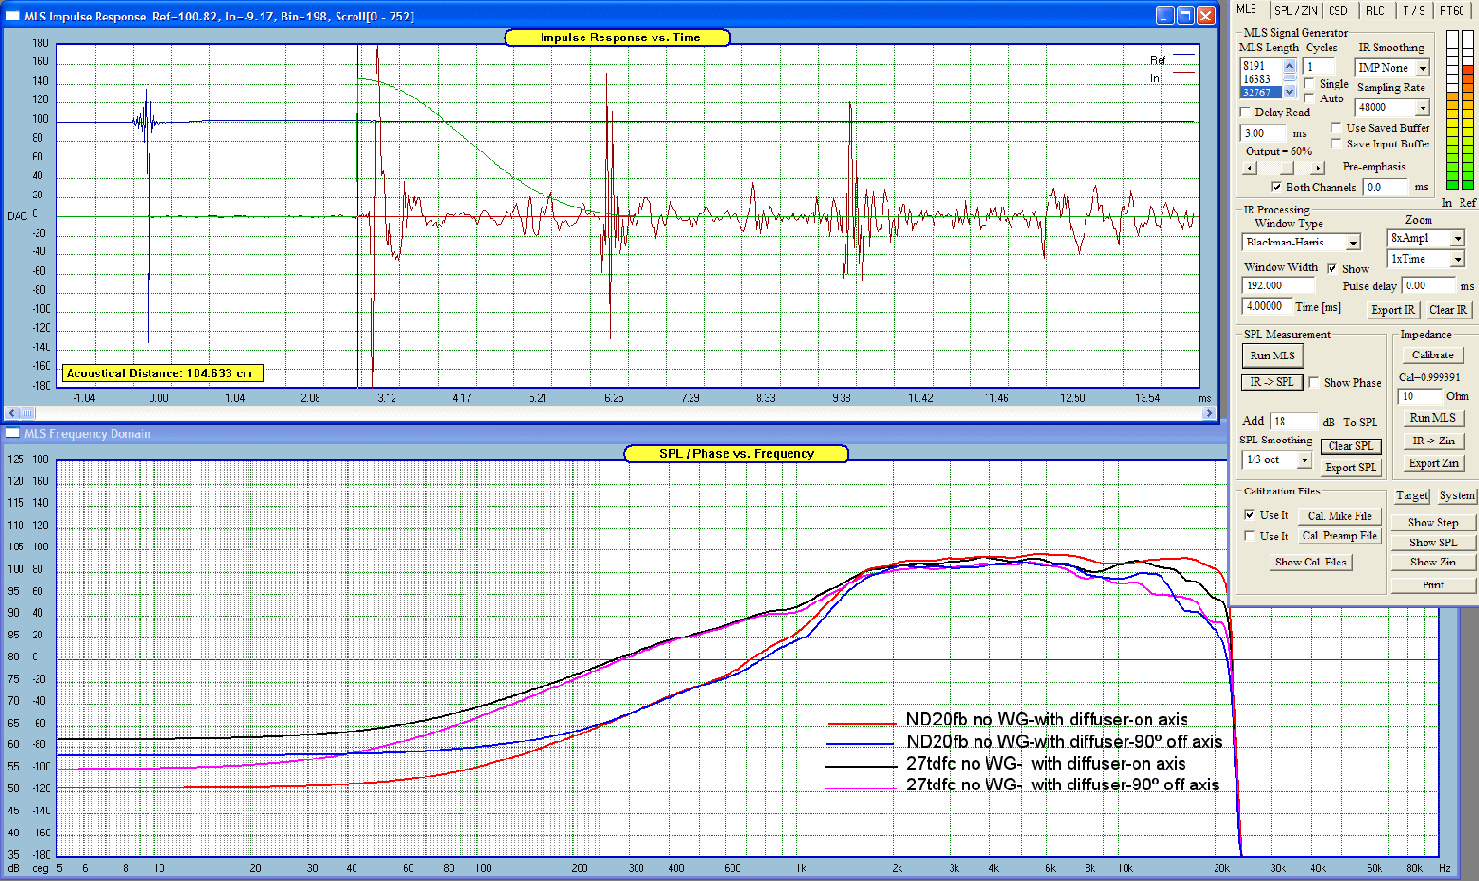Open the Sampling Rate dropdown

pos(1423,107)
